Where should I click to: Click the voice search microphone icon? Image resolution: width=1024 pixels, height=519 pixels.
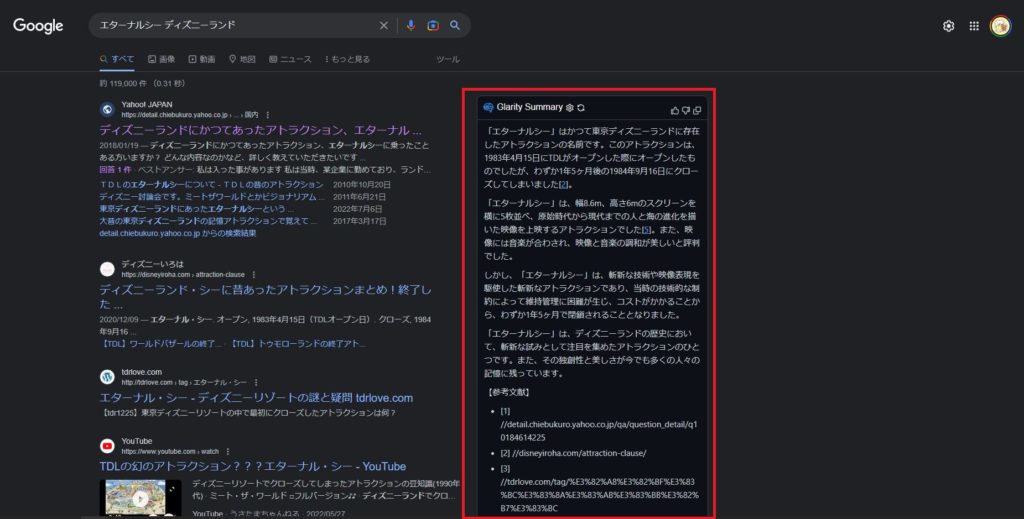click(411, 25)
